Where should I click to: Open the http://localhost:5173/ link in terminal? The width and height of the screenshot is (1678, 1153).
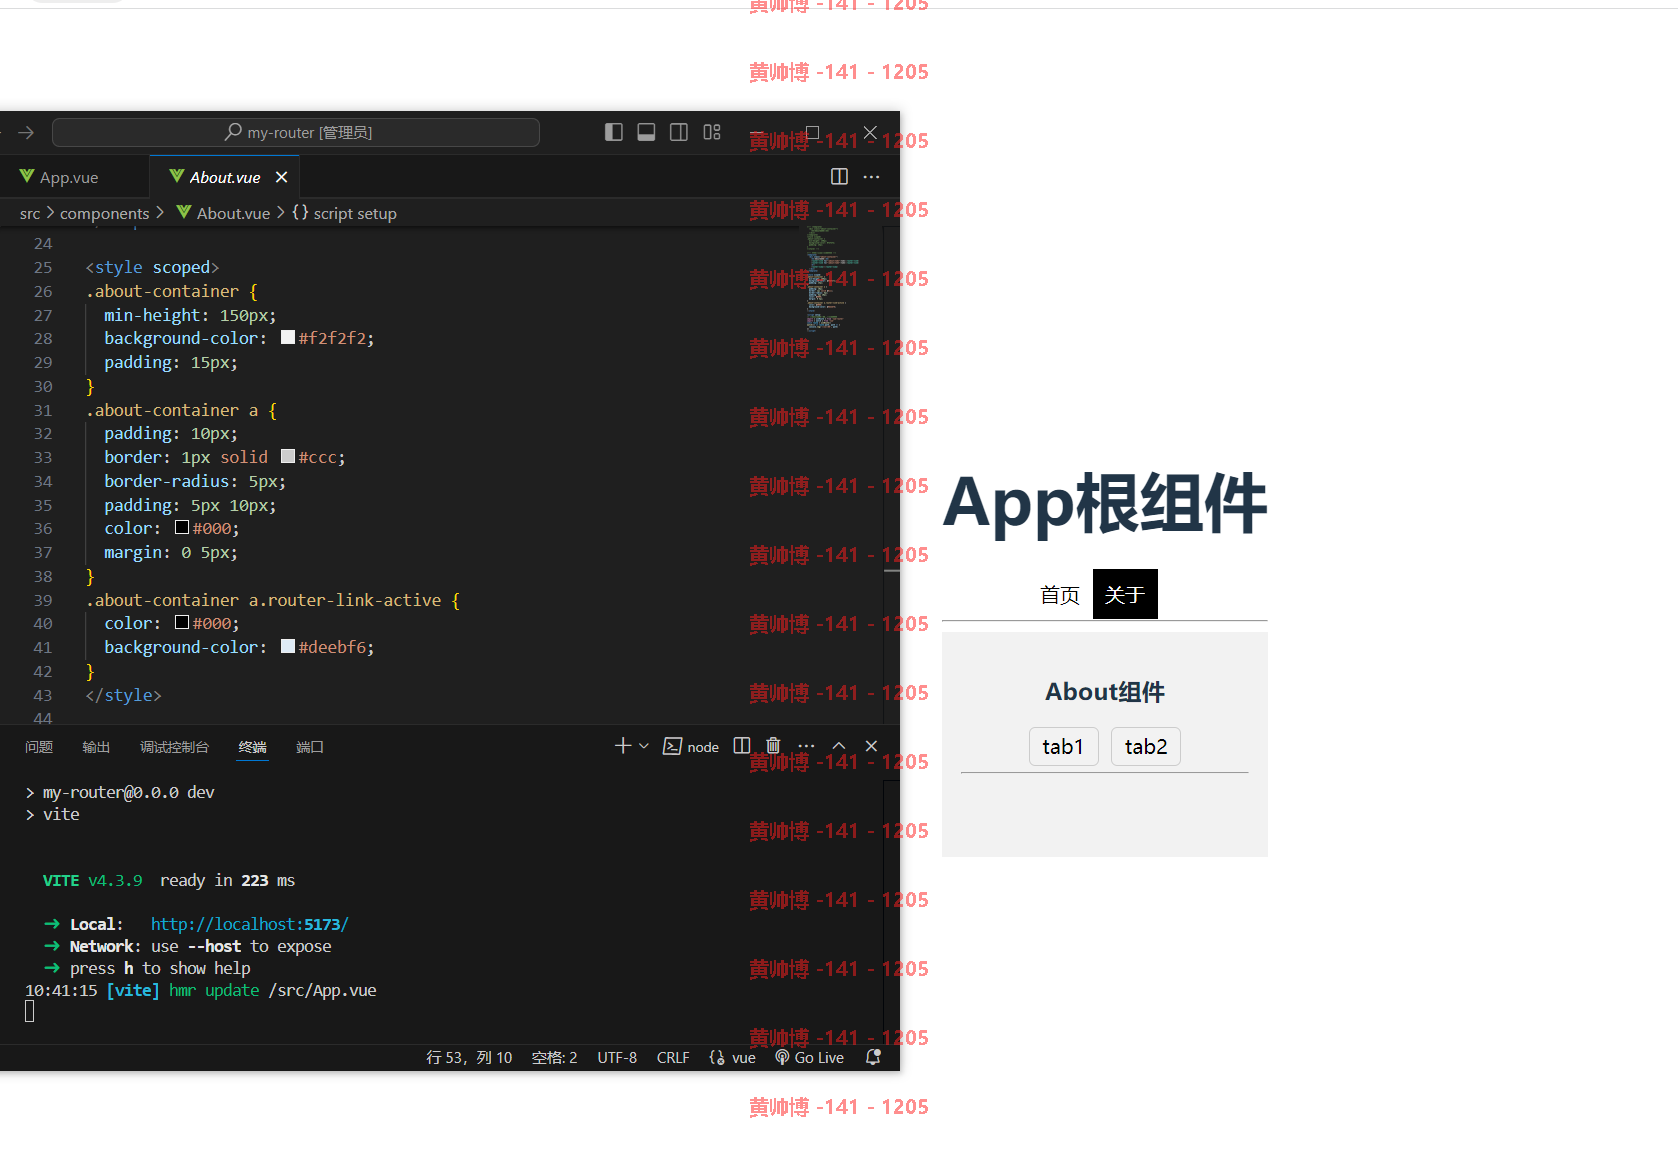click(249, 924)
